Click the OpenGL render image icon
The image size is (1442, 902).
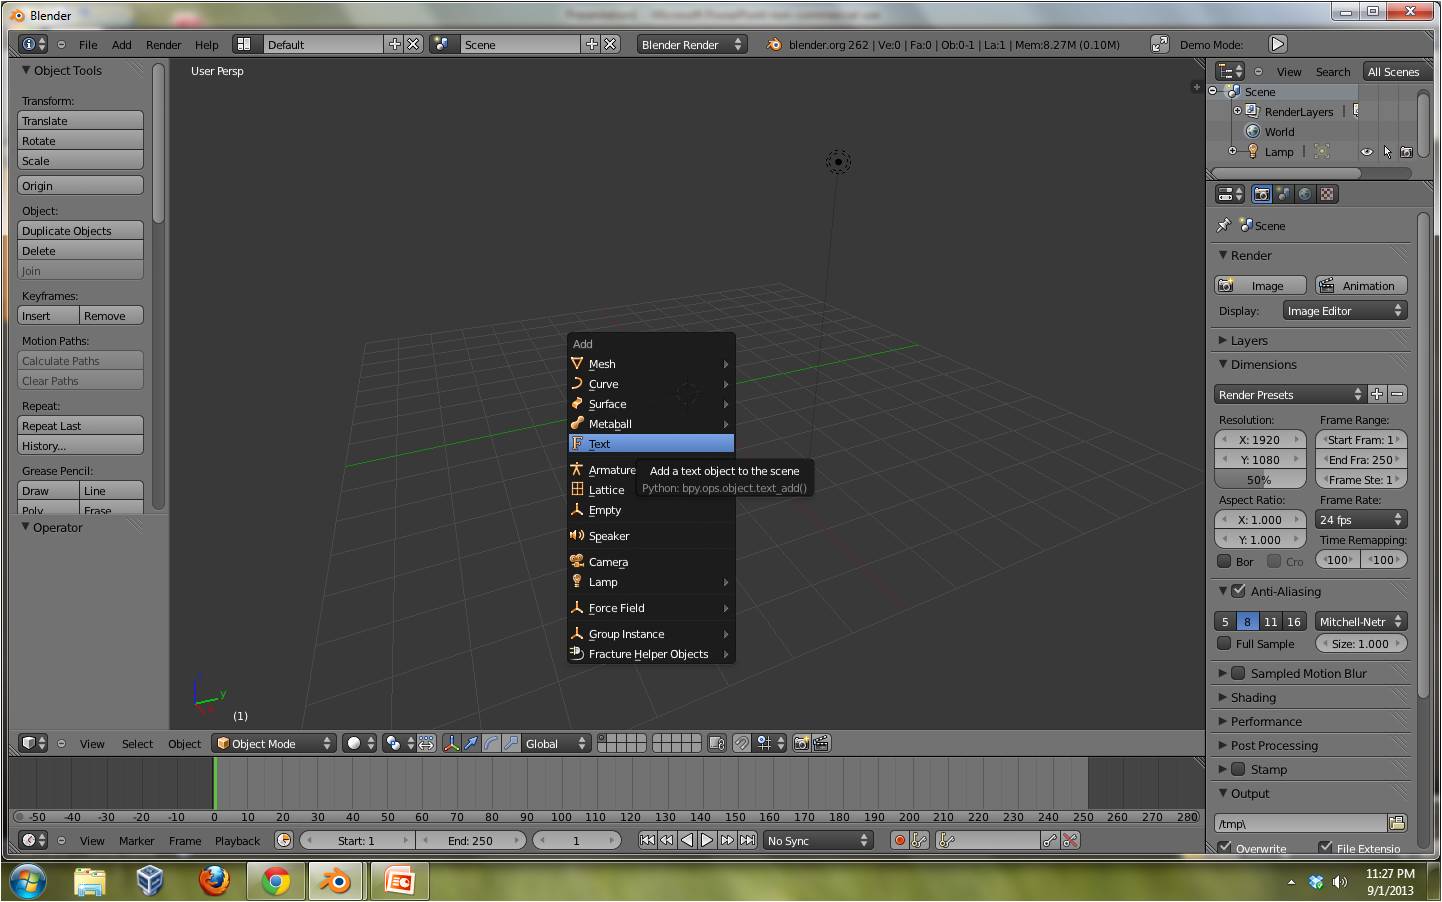tap(801, 743)
